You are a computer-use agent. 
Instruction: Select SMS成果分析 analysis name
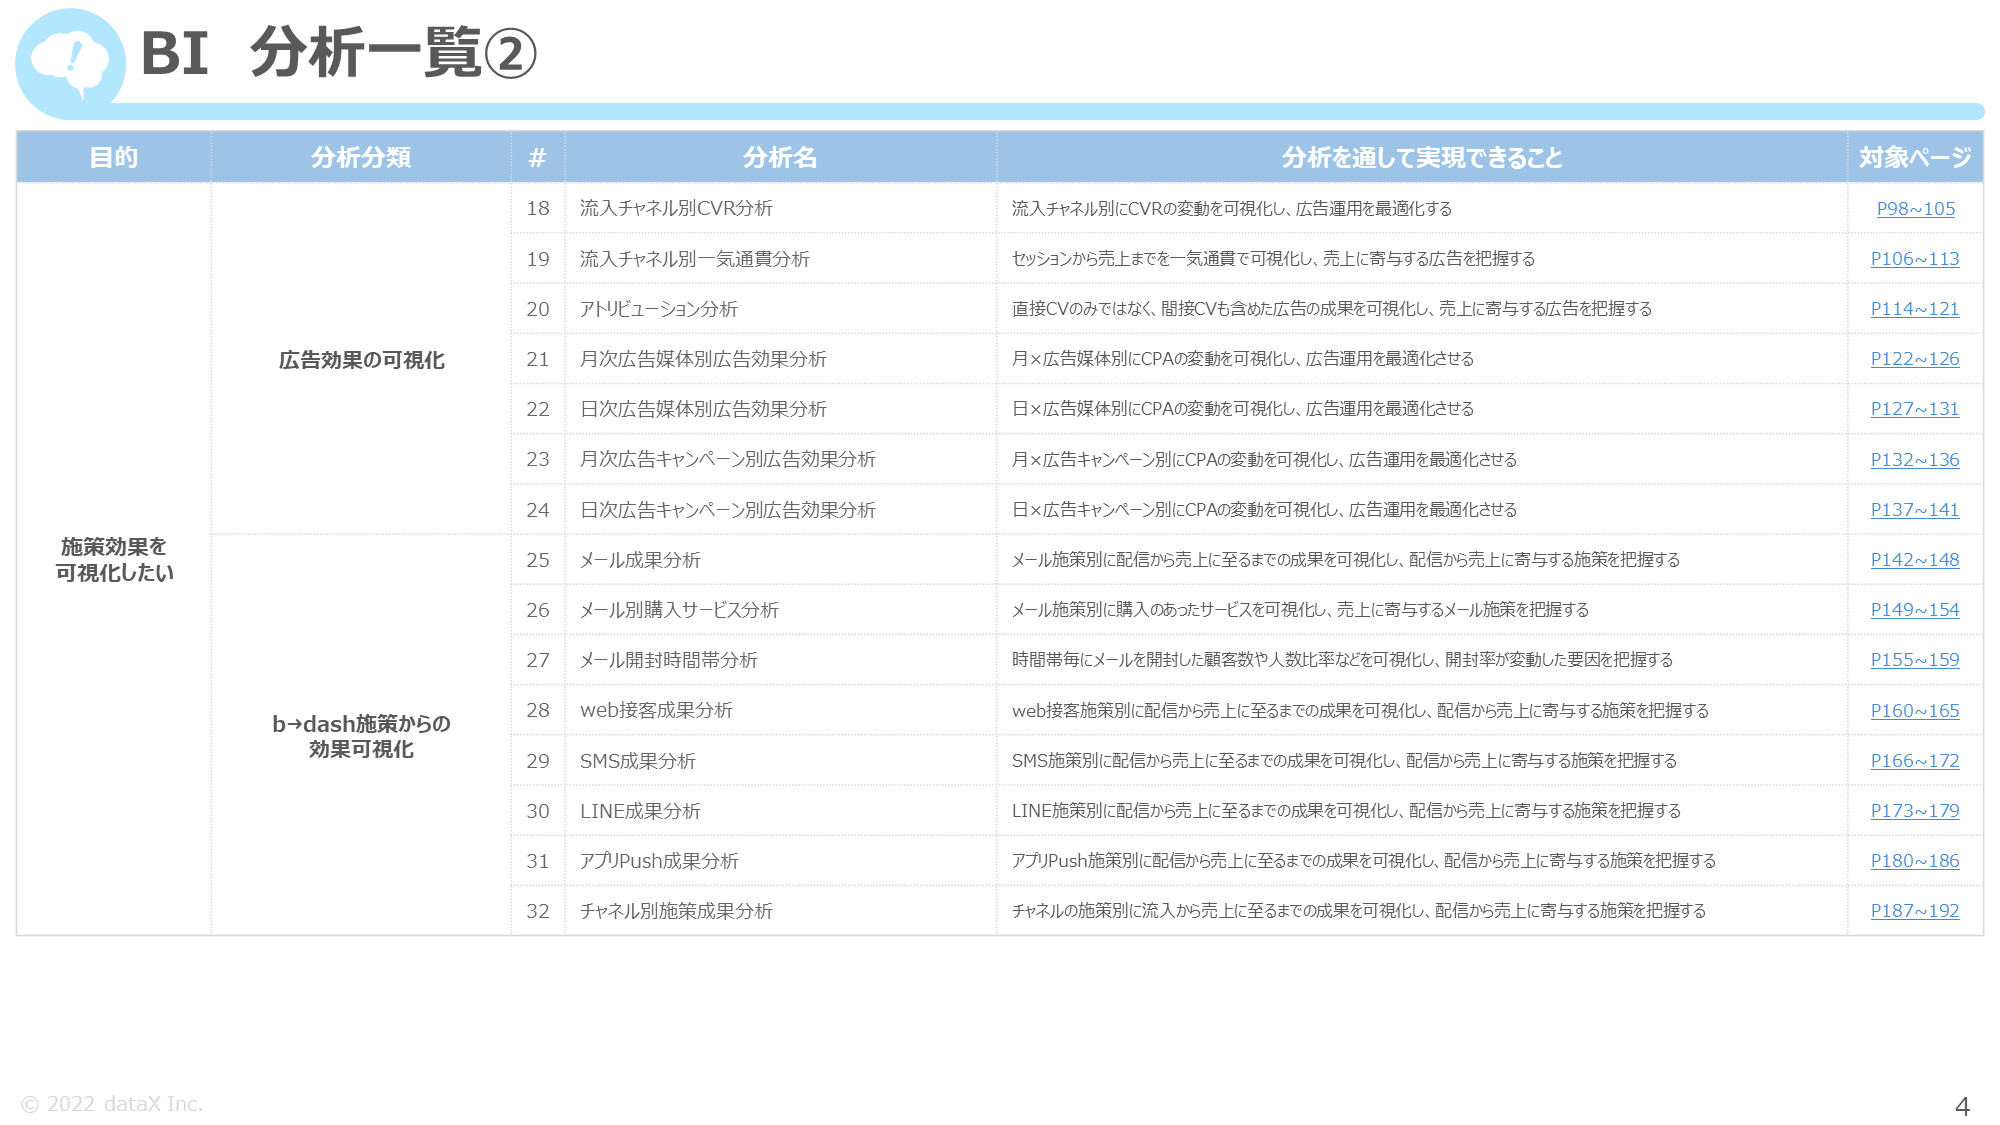tap(638, 761)
